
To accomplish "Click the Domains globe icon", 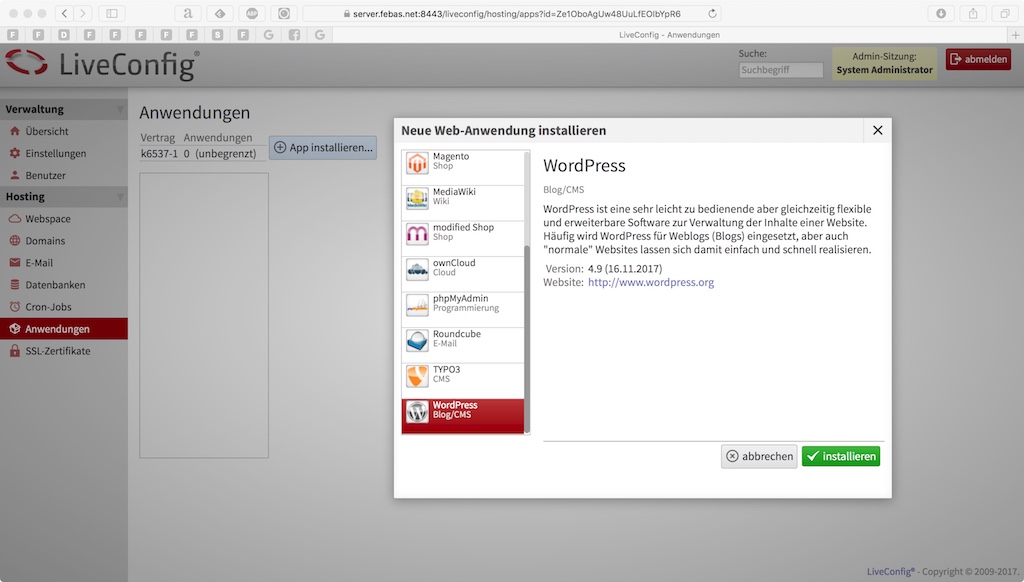I will (x=14, y=240).
